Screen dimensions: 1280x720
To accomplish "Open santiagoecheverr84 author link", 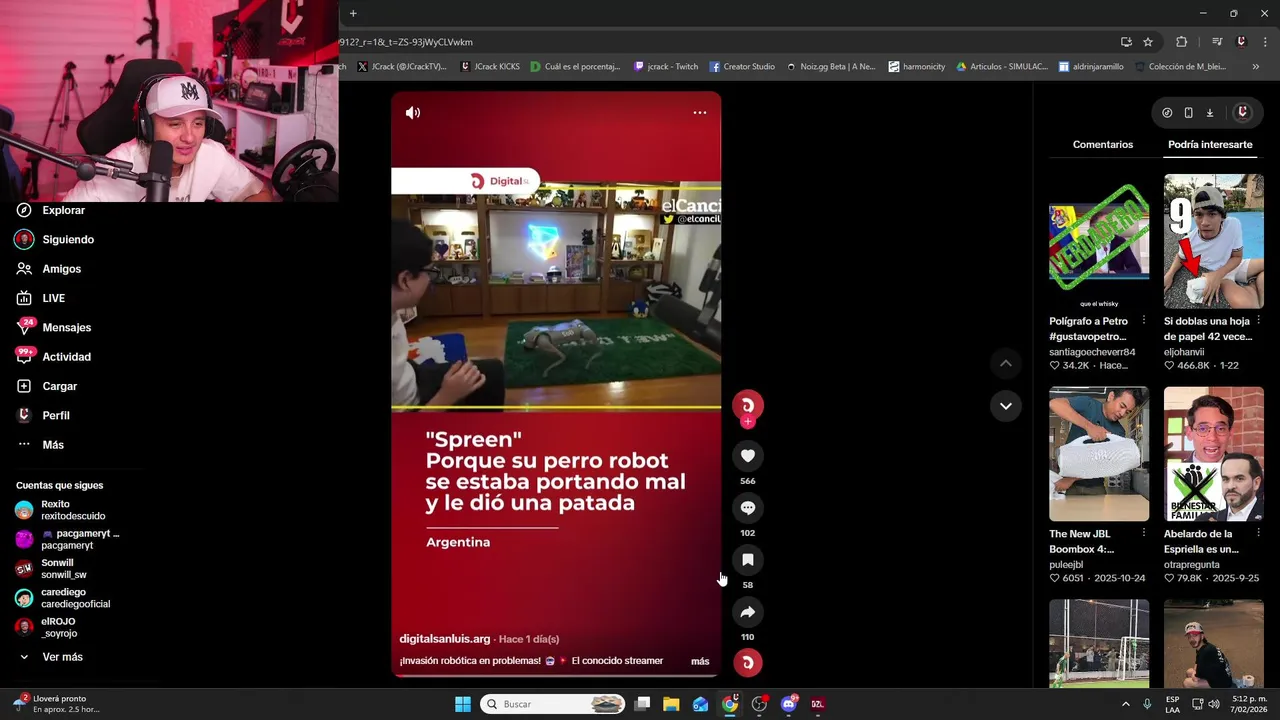I will tap(1092, 352).
